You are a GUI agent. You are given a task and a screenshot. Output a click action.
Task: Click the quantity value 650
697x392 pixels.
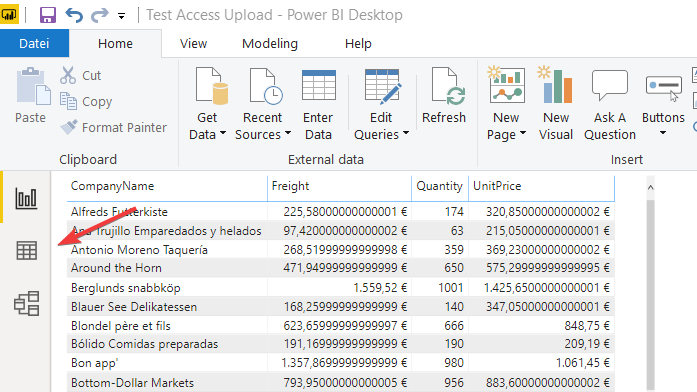pos(454,268)
